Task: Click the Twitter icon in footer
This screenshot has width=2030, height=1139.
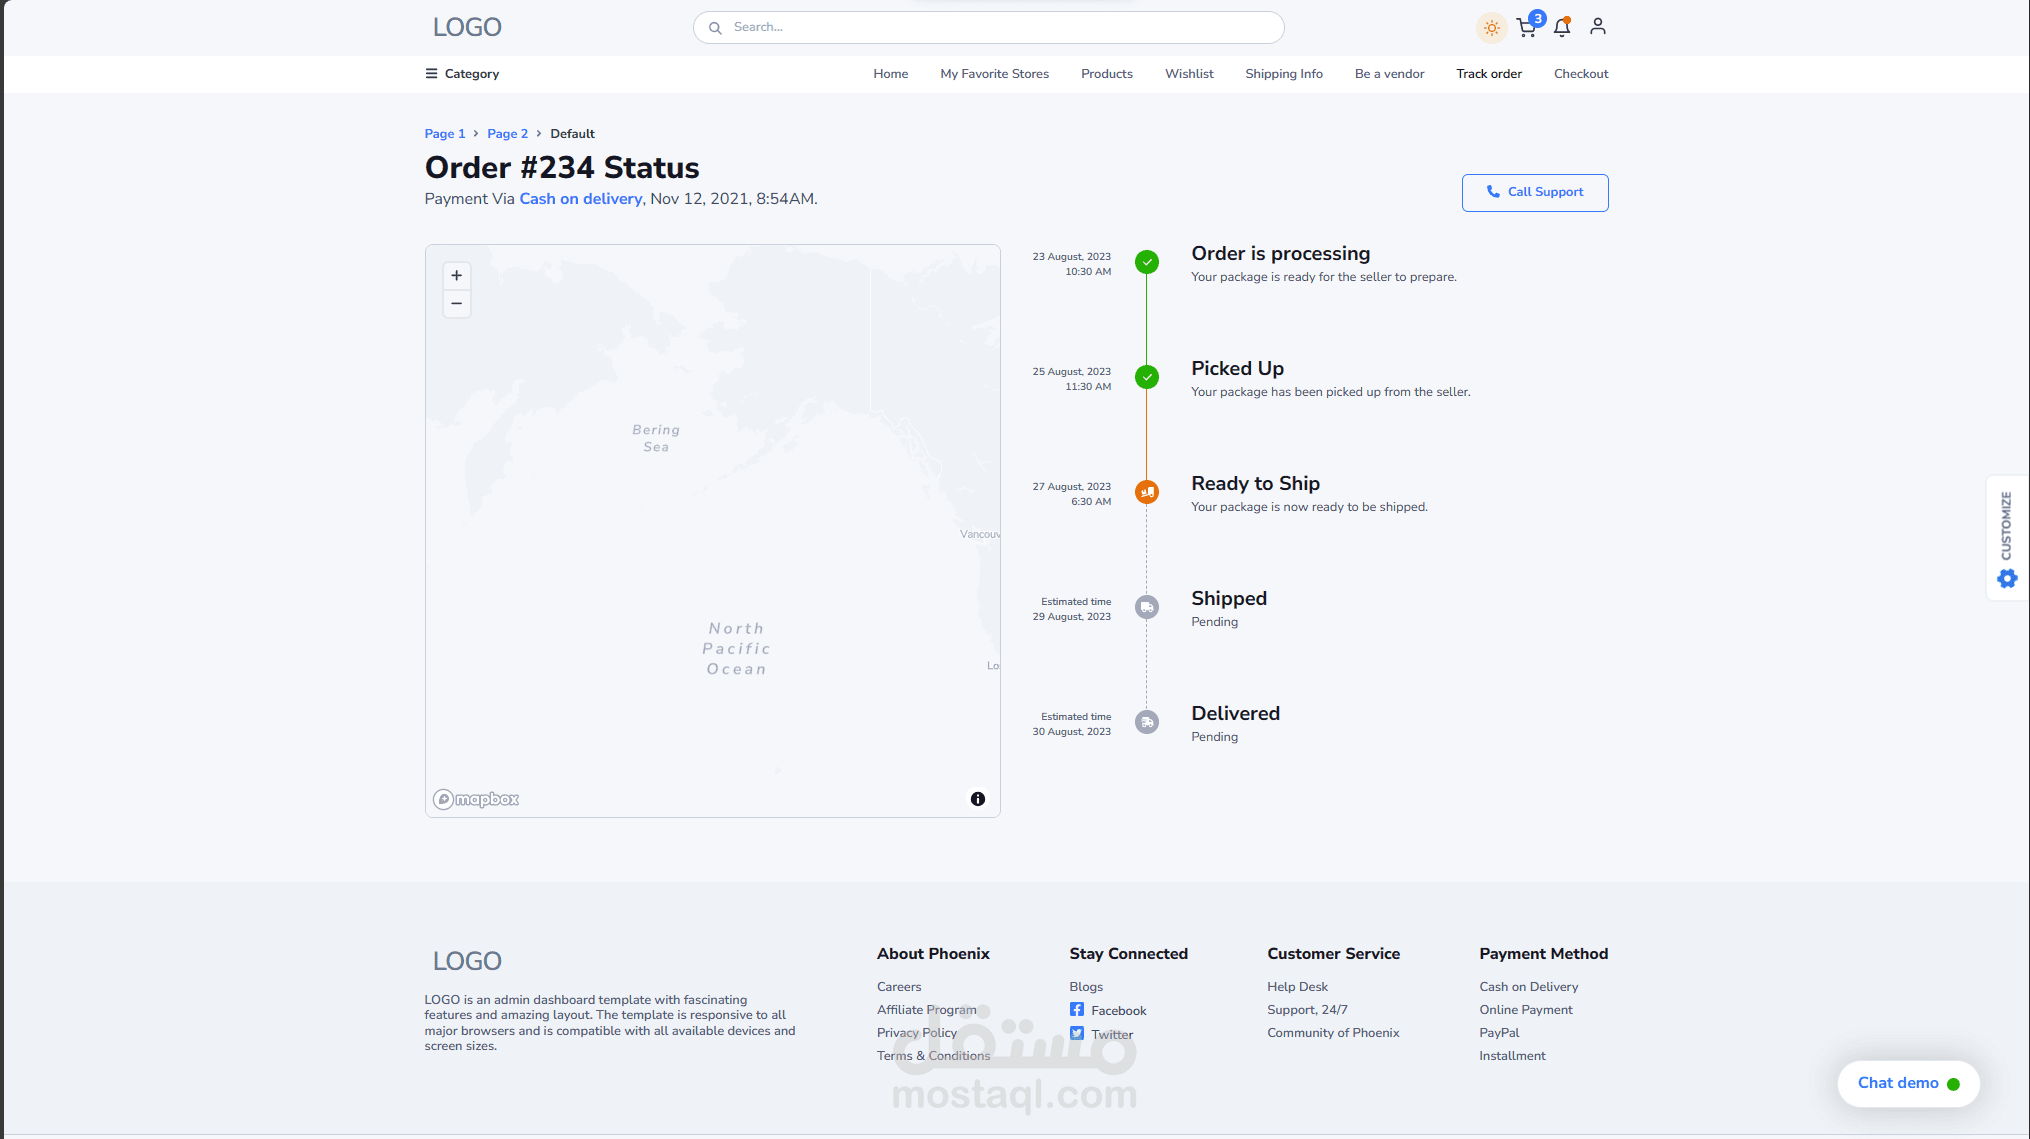Action: pyautogui.click(x=1077, y=1034)
